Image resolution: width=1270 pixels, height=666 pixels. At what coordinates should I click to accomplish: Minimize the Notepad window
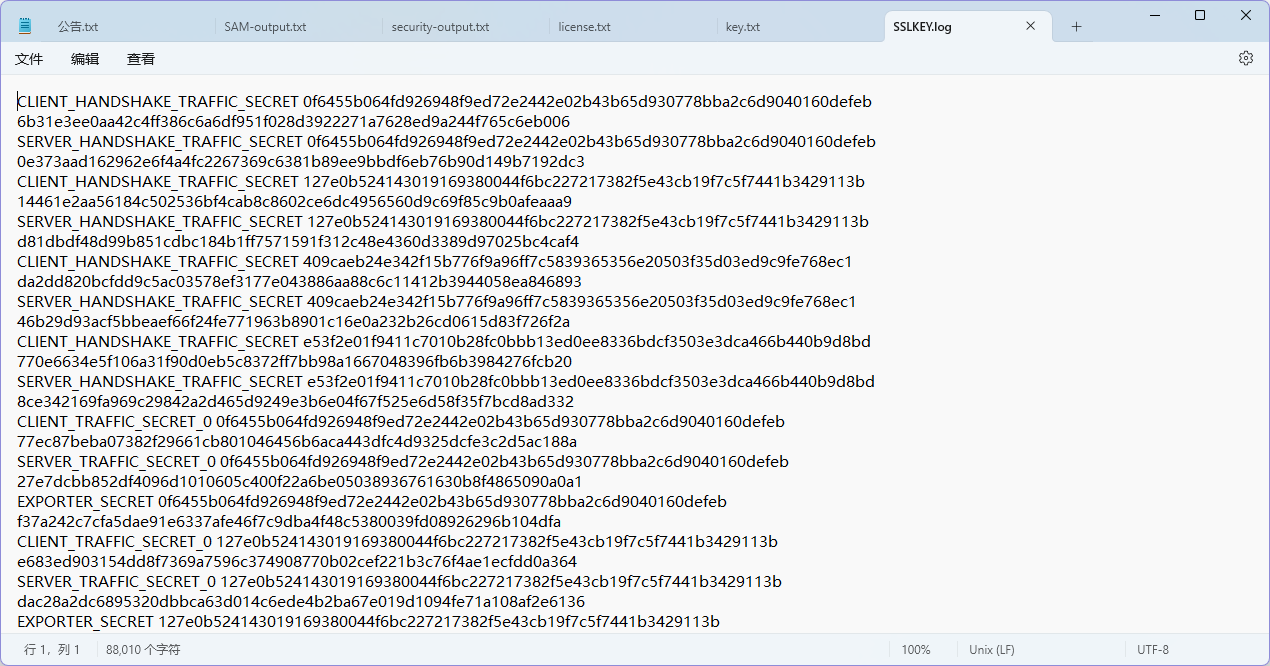(x=1153, y=15)
